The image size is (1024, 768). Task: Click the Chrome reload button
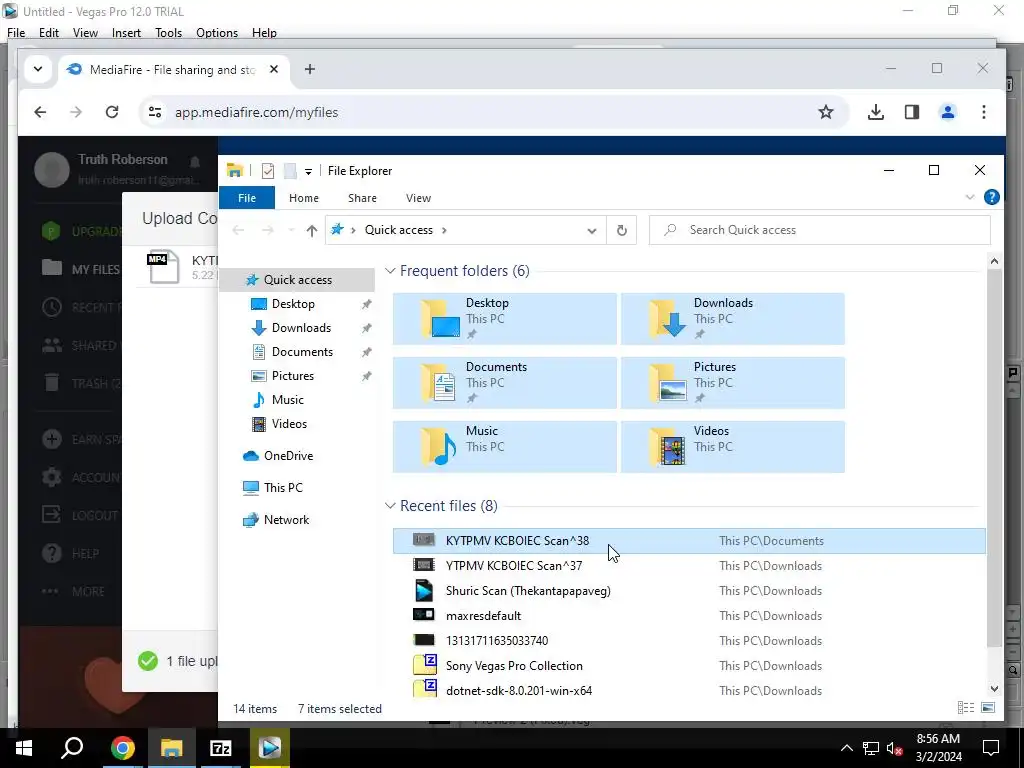click(112, 112)
